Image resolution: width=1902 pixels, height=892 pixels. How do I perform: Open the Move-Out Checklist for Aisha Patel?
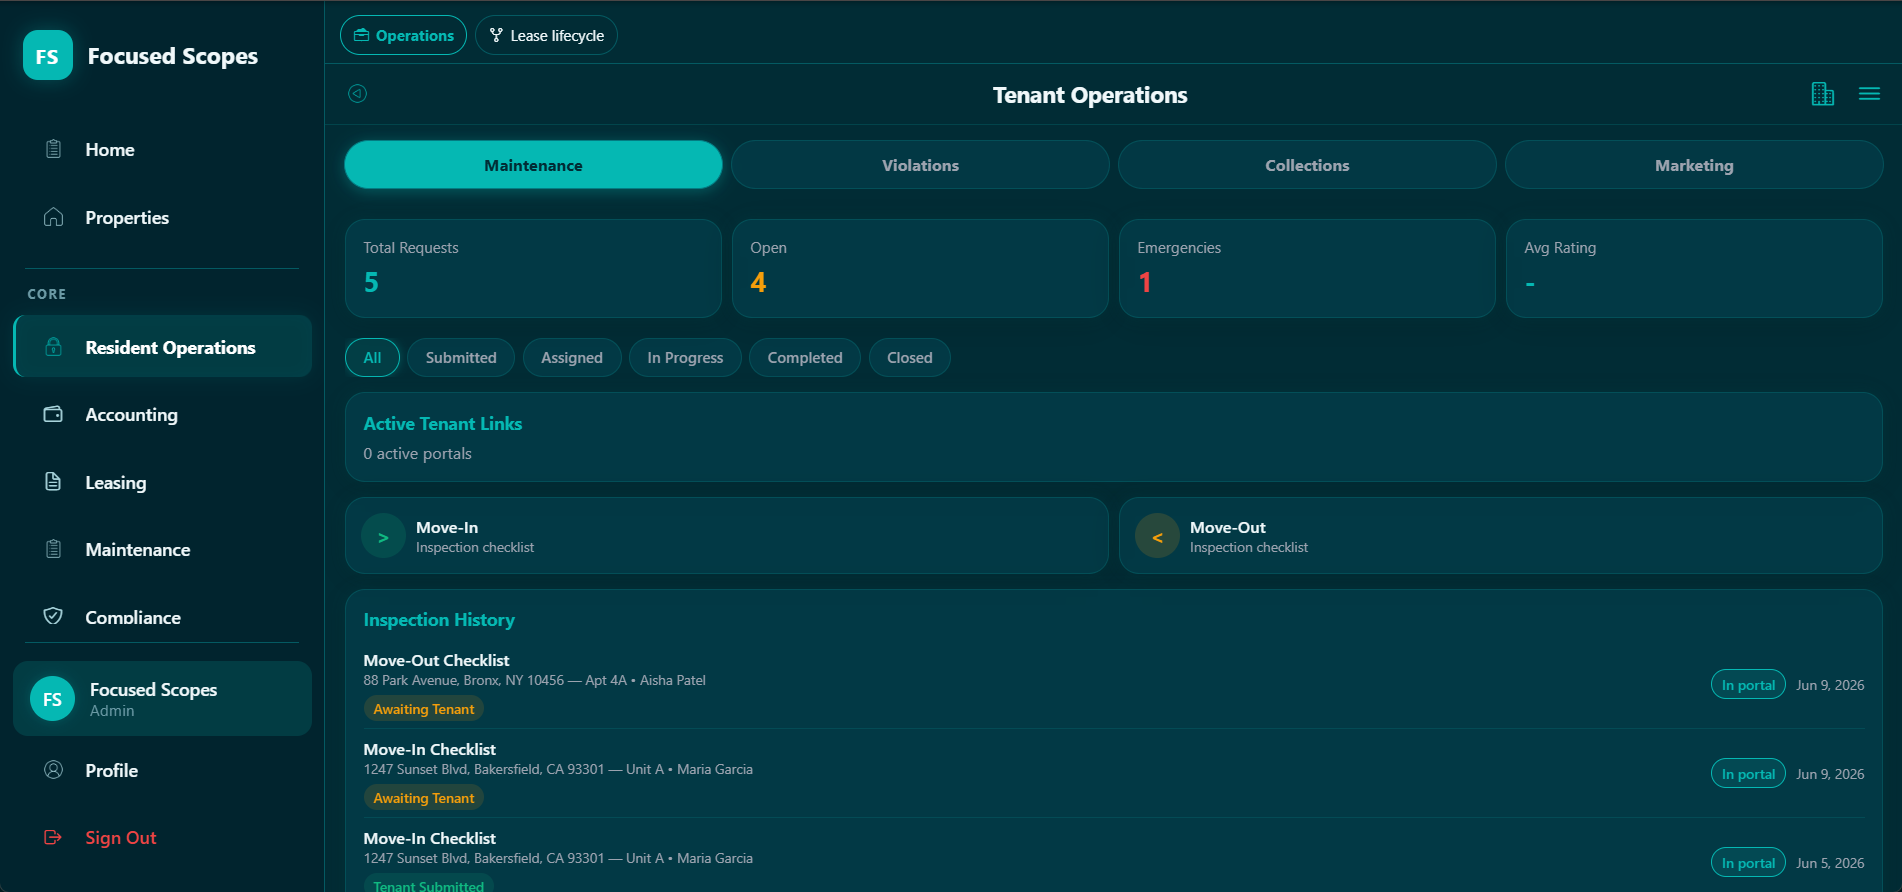pos(1113,685)
